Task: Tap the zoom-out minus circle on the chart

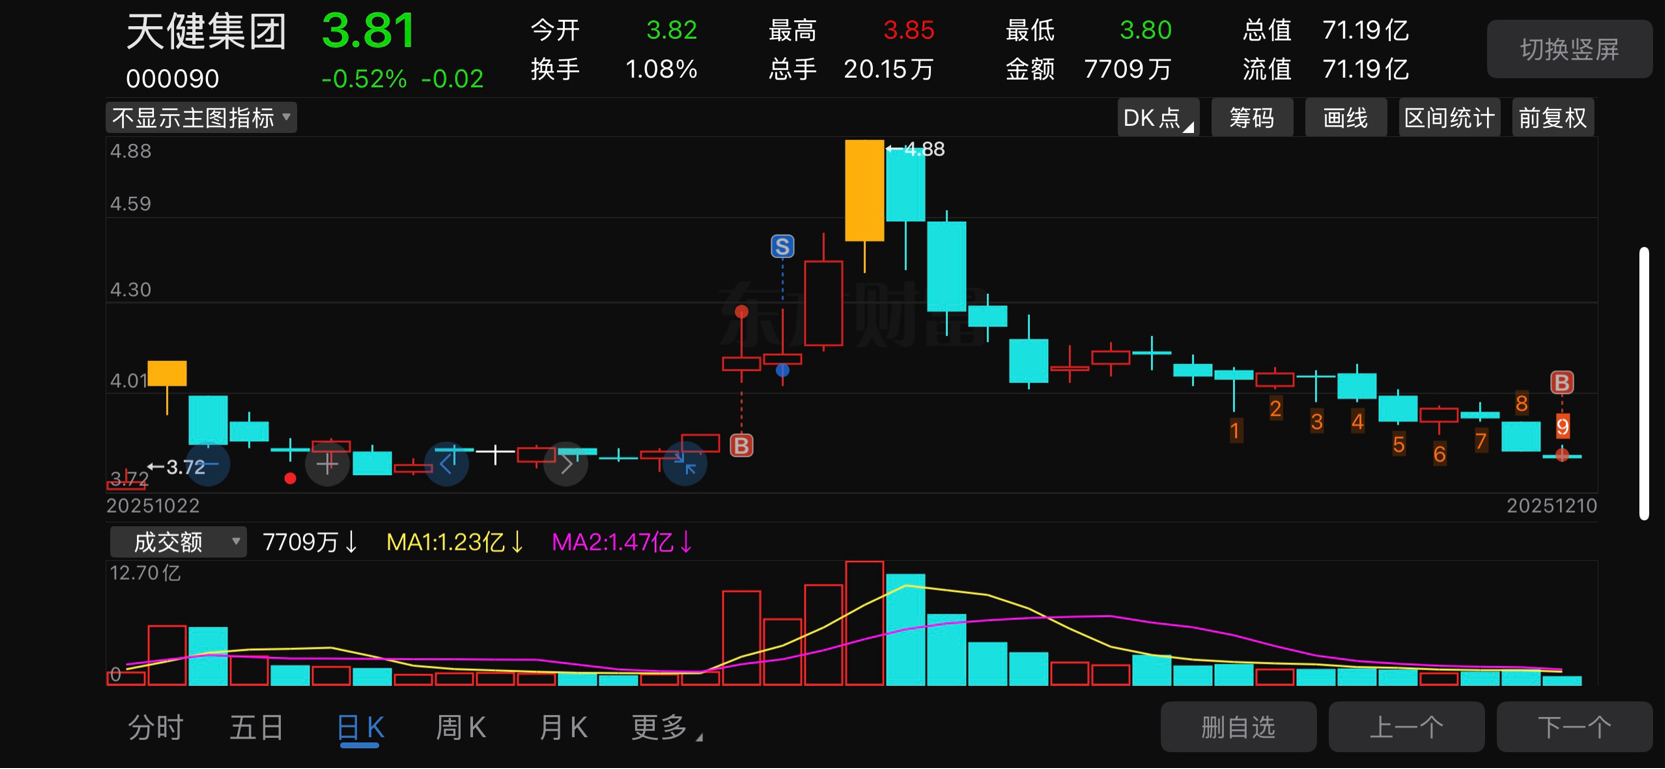Action: click(x=208, y=464)
